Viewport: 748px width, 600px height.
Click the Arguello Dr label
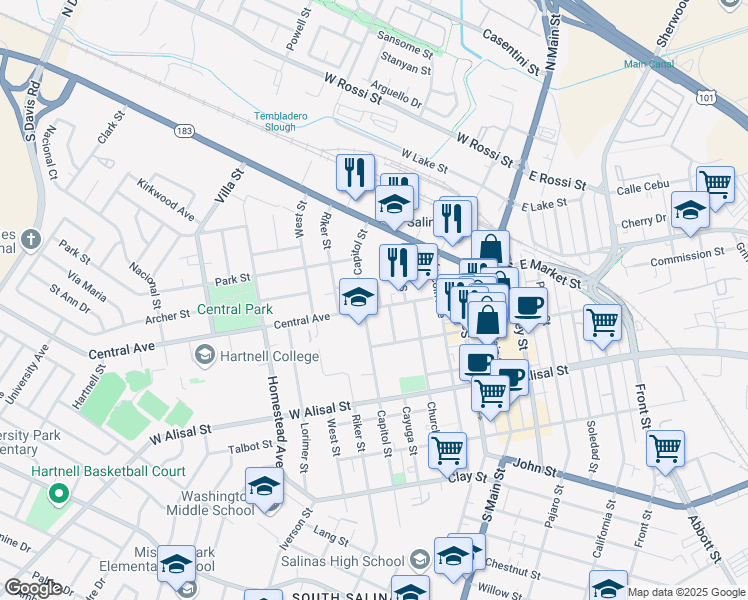(396, 94)
